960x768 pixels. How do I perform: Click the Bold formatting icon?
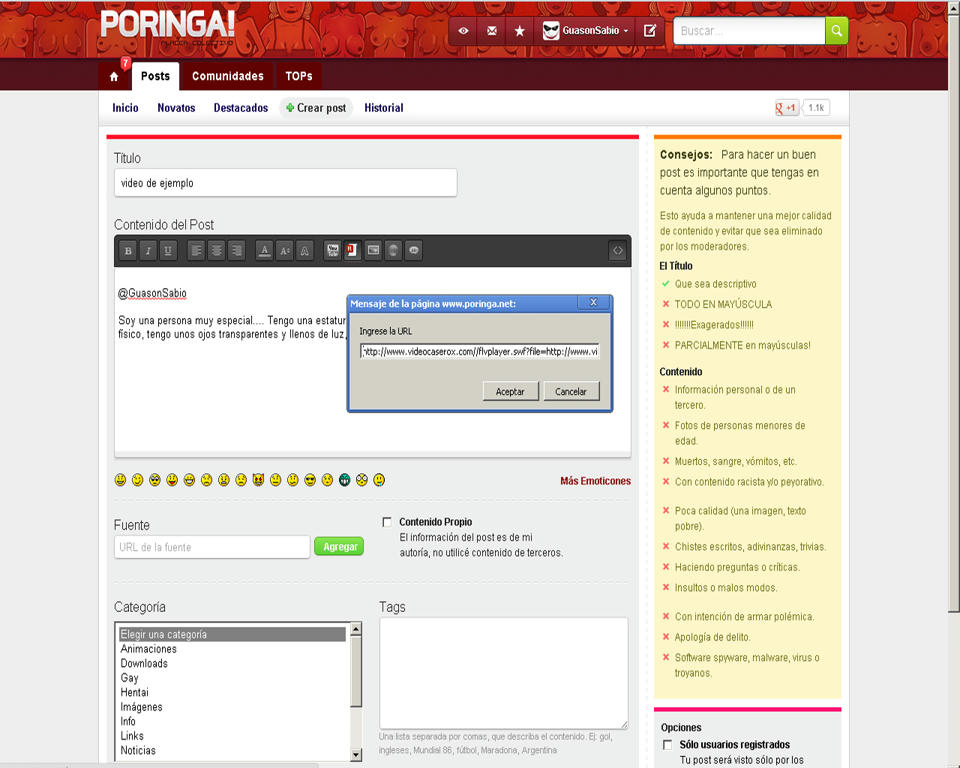128,251
